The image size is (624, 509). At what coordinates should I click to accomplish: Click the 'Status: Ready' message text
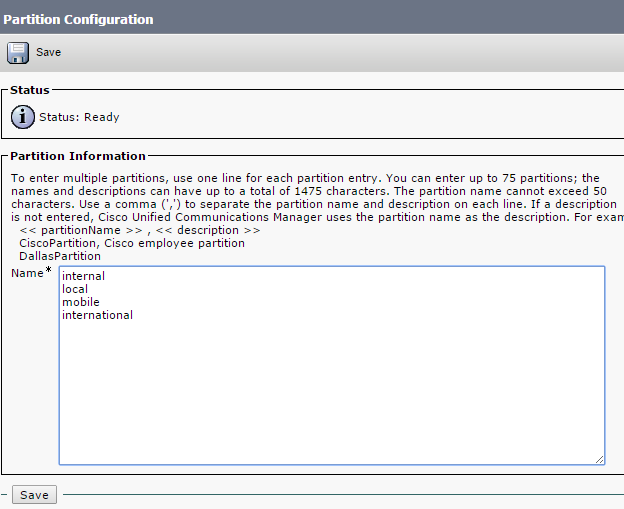click(79, 117)
